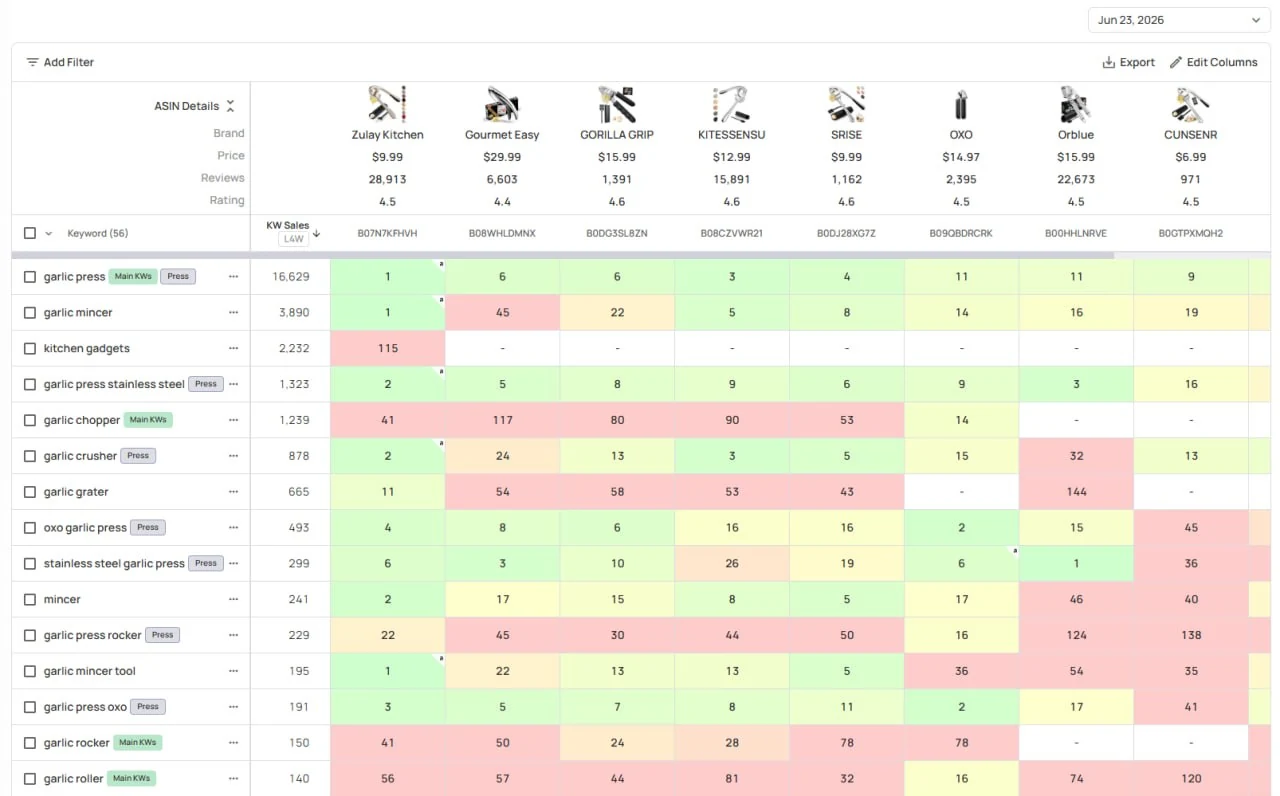
Task: Open more options for stainless steel garlic press
Action: 233,564
